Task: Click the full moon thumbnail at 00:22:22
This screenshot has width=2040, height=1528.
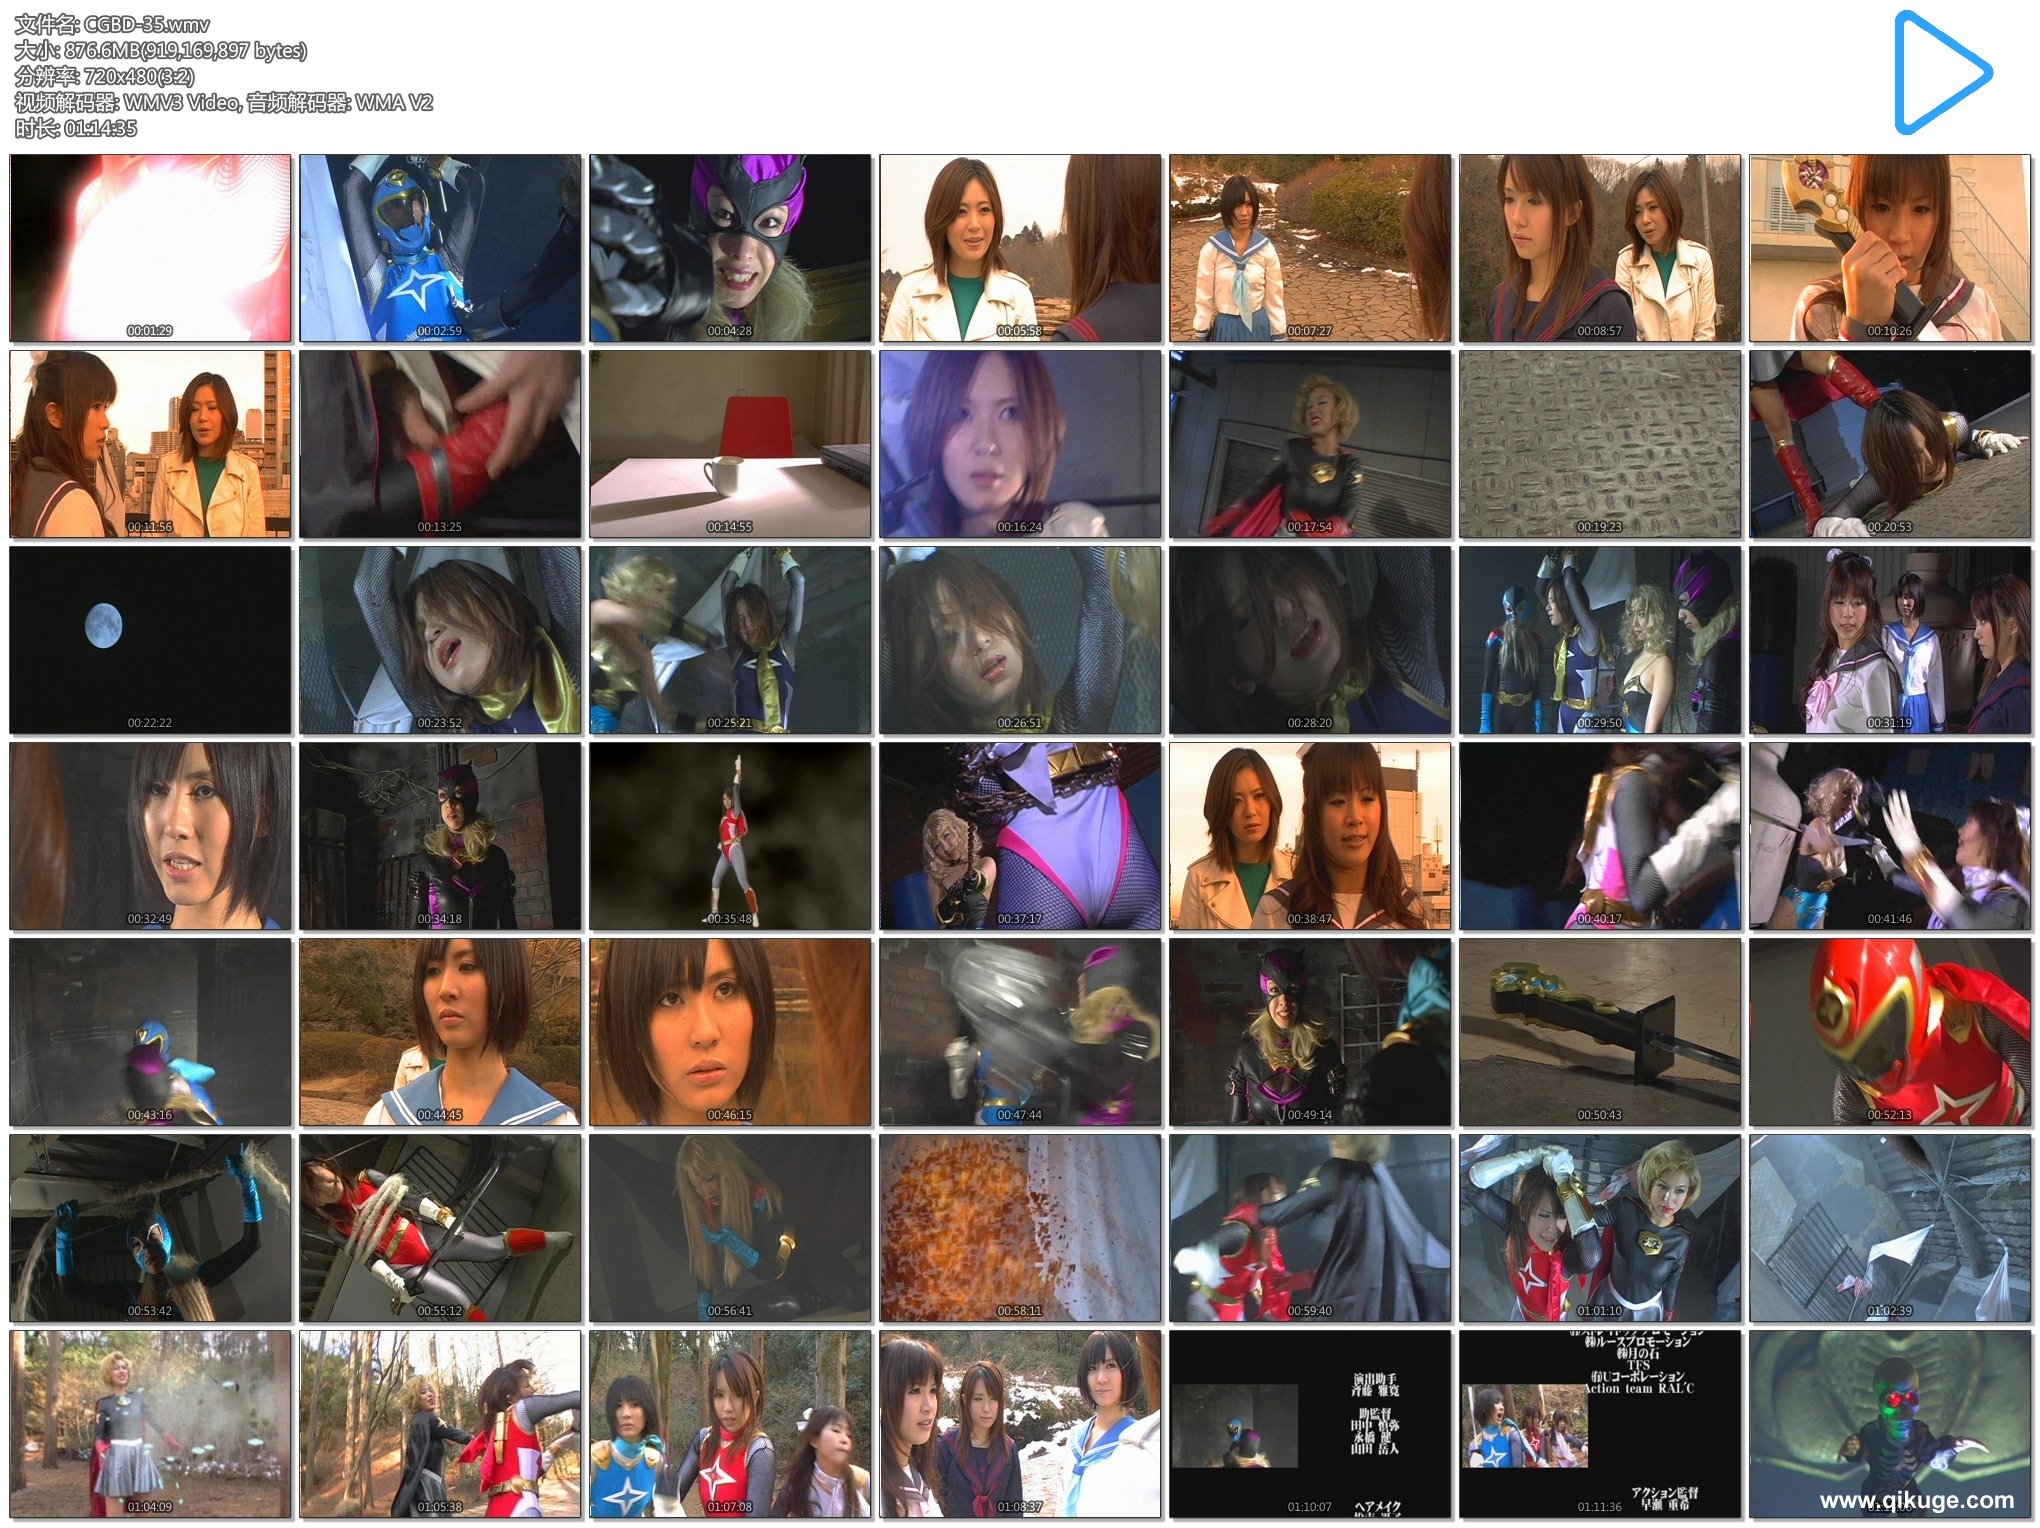Action: pyautogui.click(x=150, y=639)
